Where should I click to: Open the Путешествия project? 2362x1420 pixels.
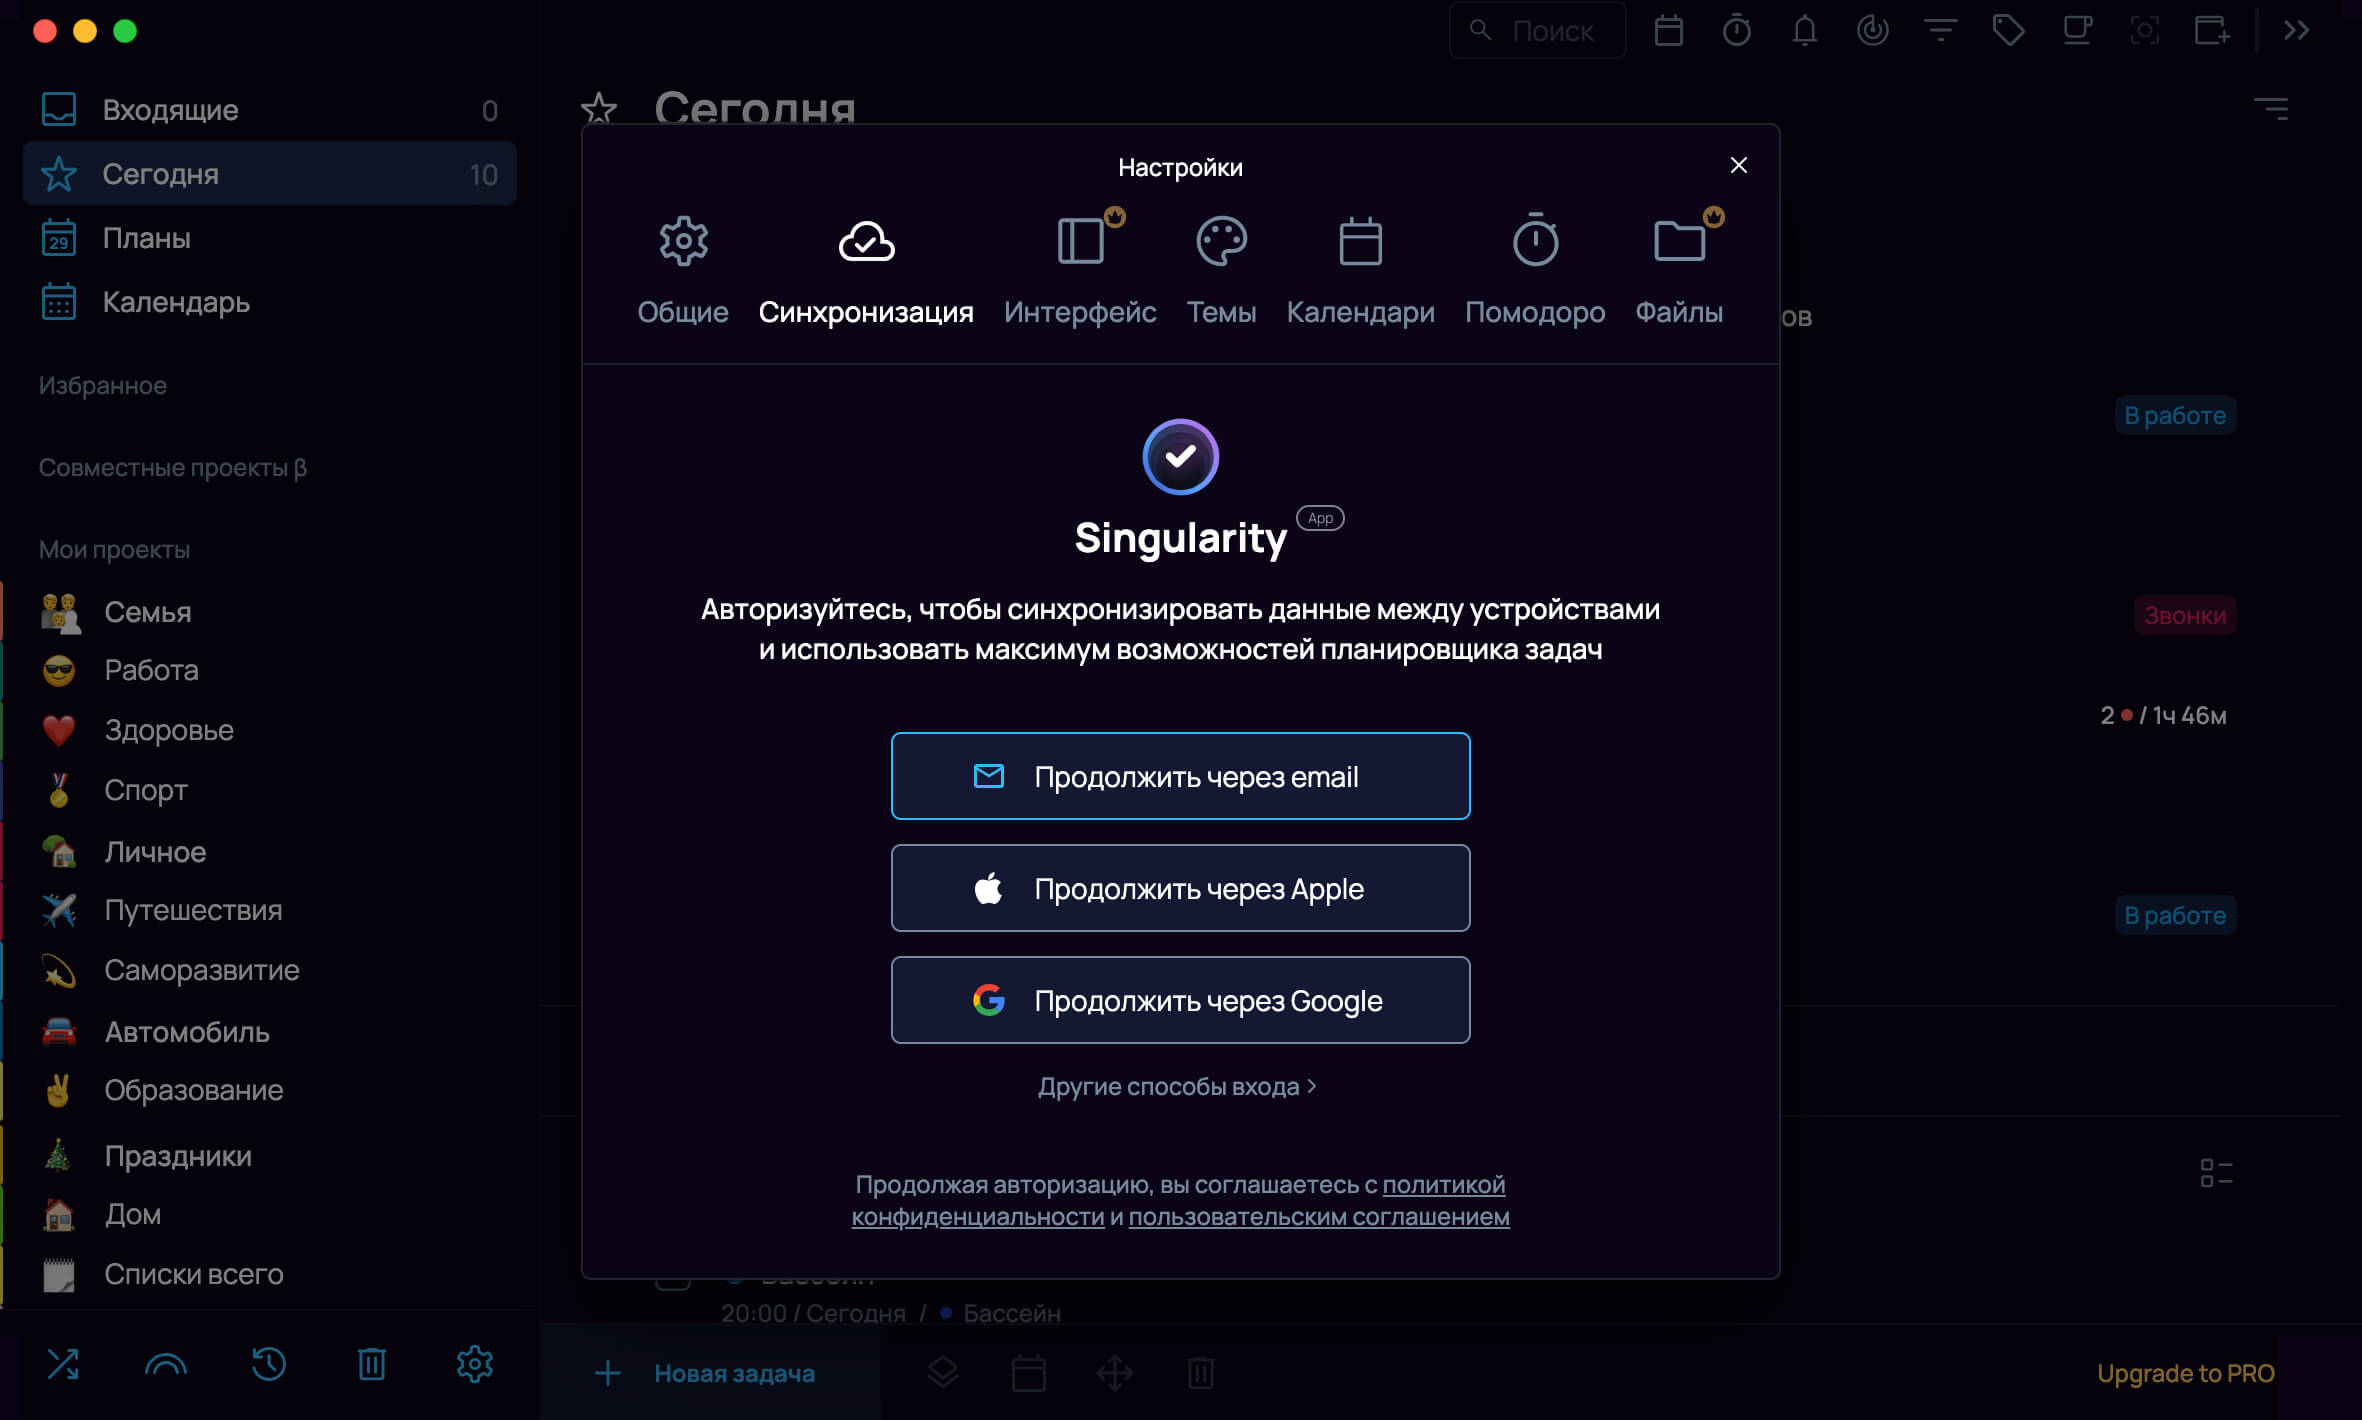point(270,910)
